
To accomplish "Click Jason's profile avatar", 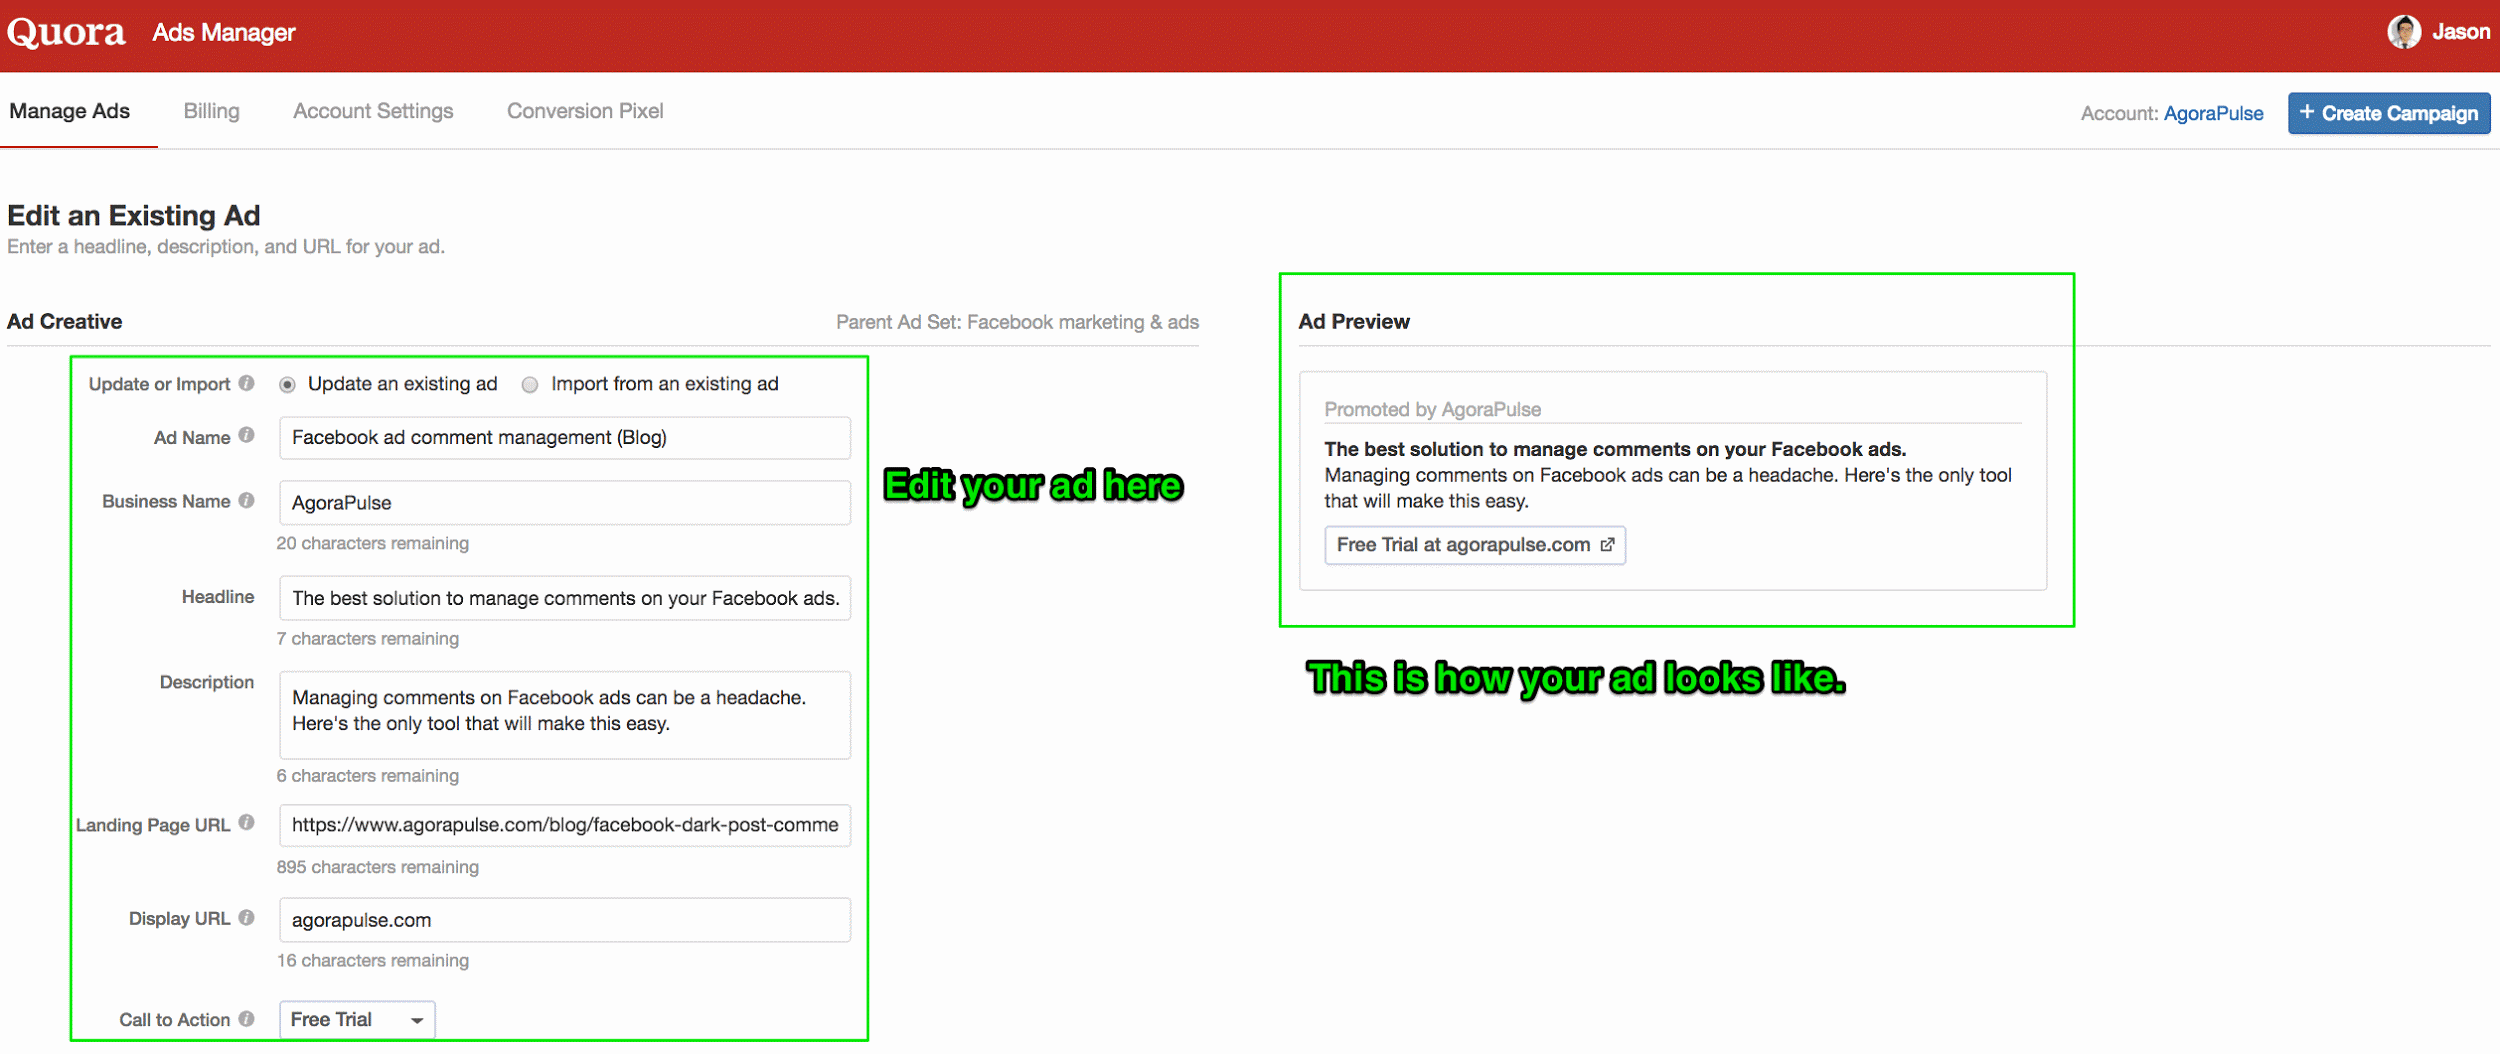I will [x=2404, y=32].
